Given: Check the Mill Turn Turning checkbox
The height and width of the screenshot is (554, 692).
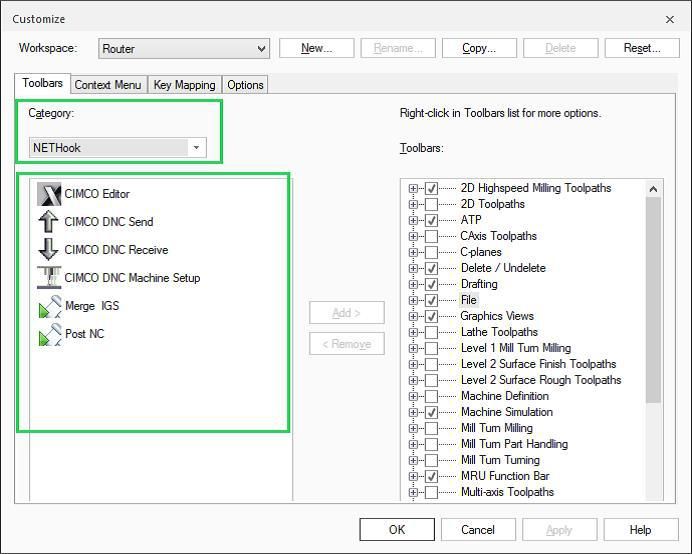Looking at the screenshot, I should 431,460.
